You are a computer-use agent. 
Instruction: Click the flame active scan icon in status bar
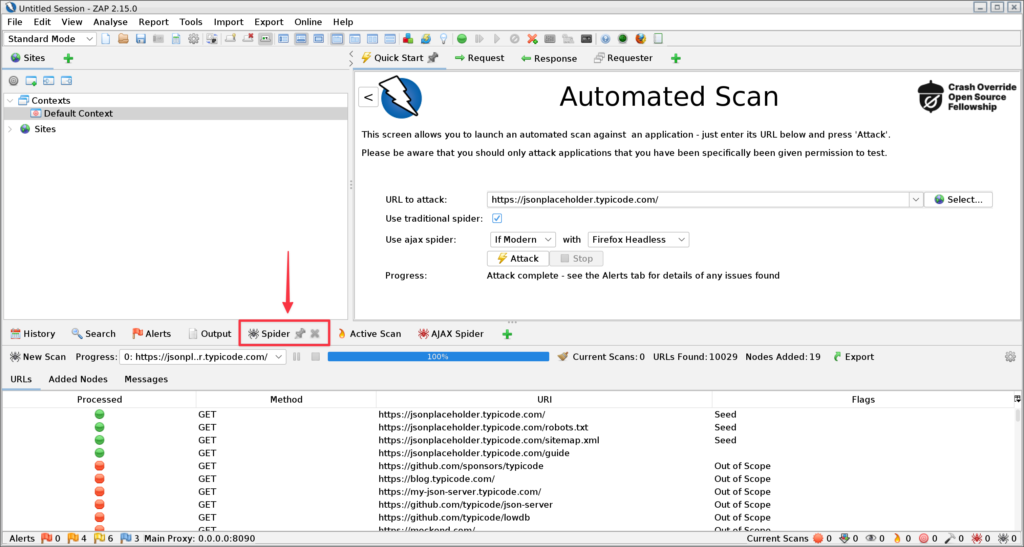(897, 539)
